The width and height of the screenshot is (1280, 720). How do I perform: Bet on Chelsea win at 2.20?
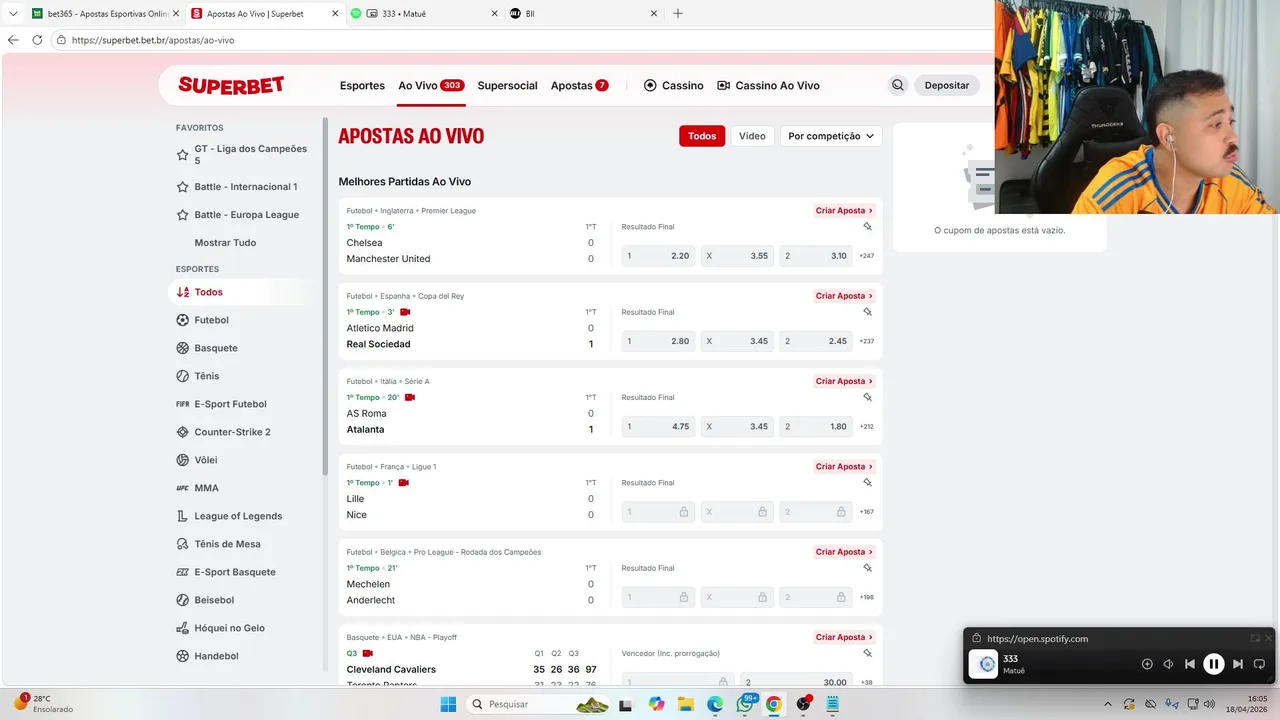[x=658, y=256]
